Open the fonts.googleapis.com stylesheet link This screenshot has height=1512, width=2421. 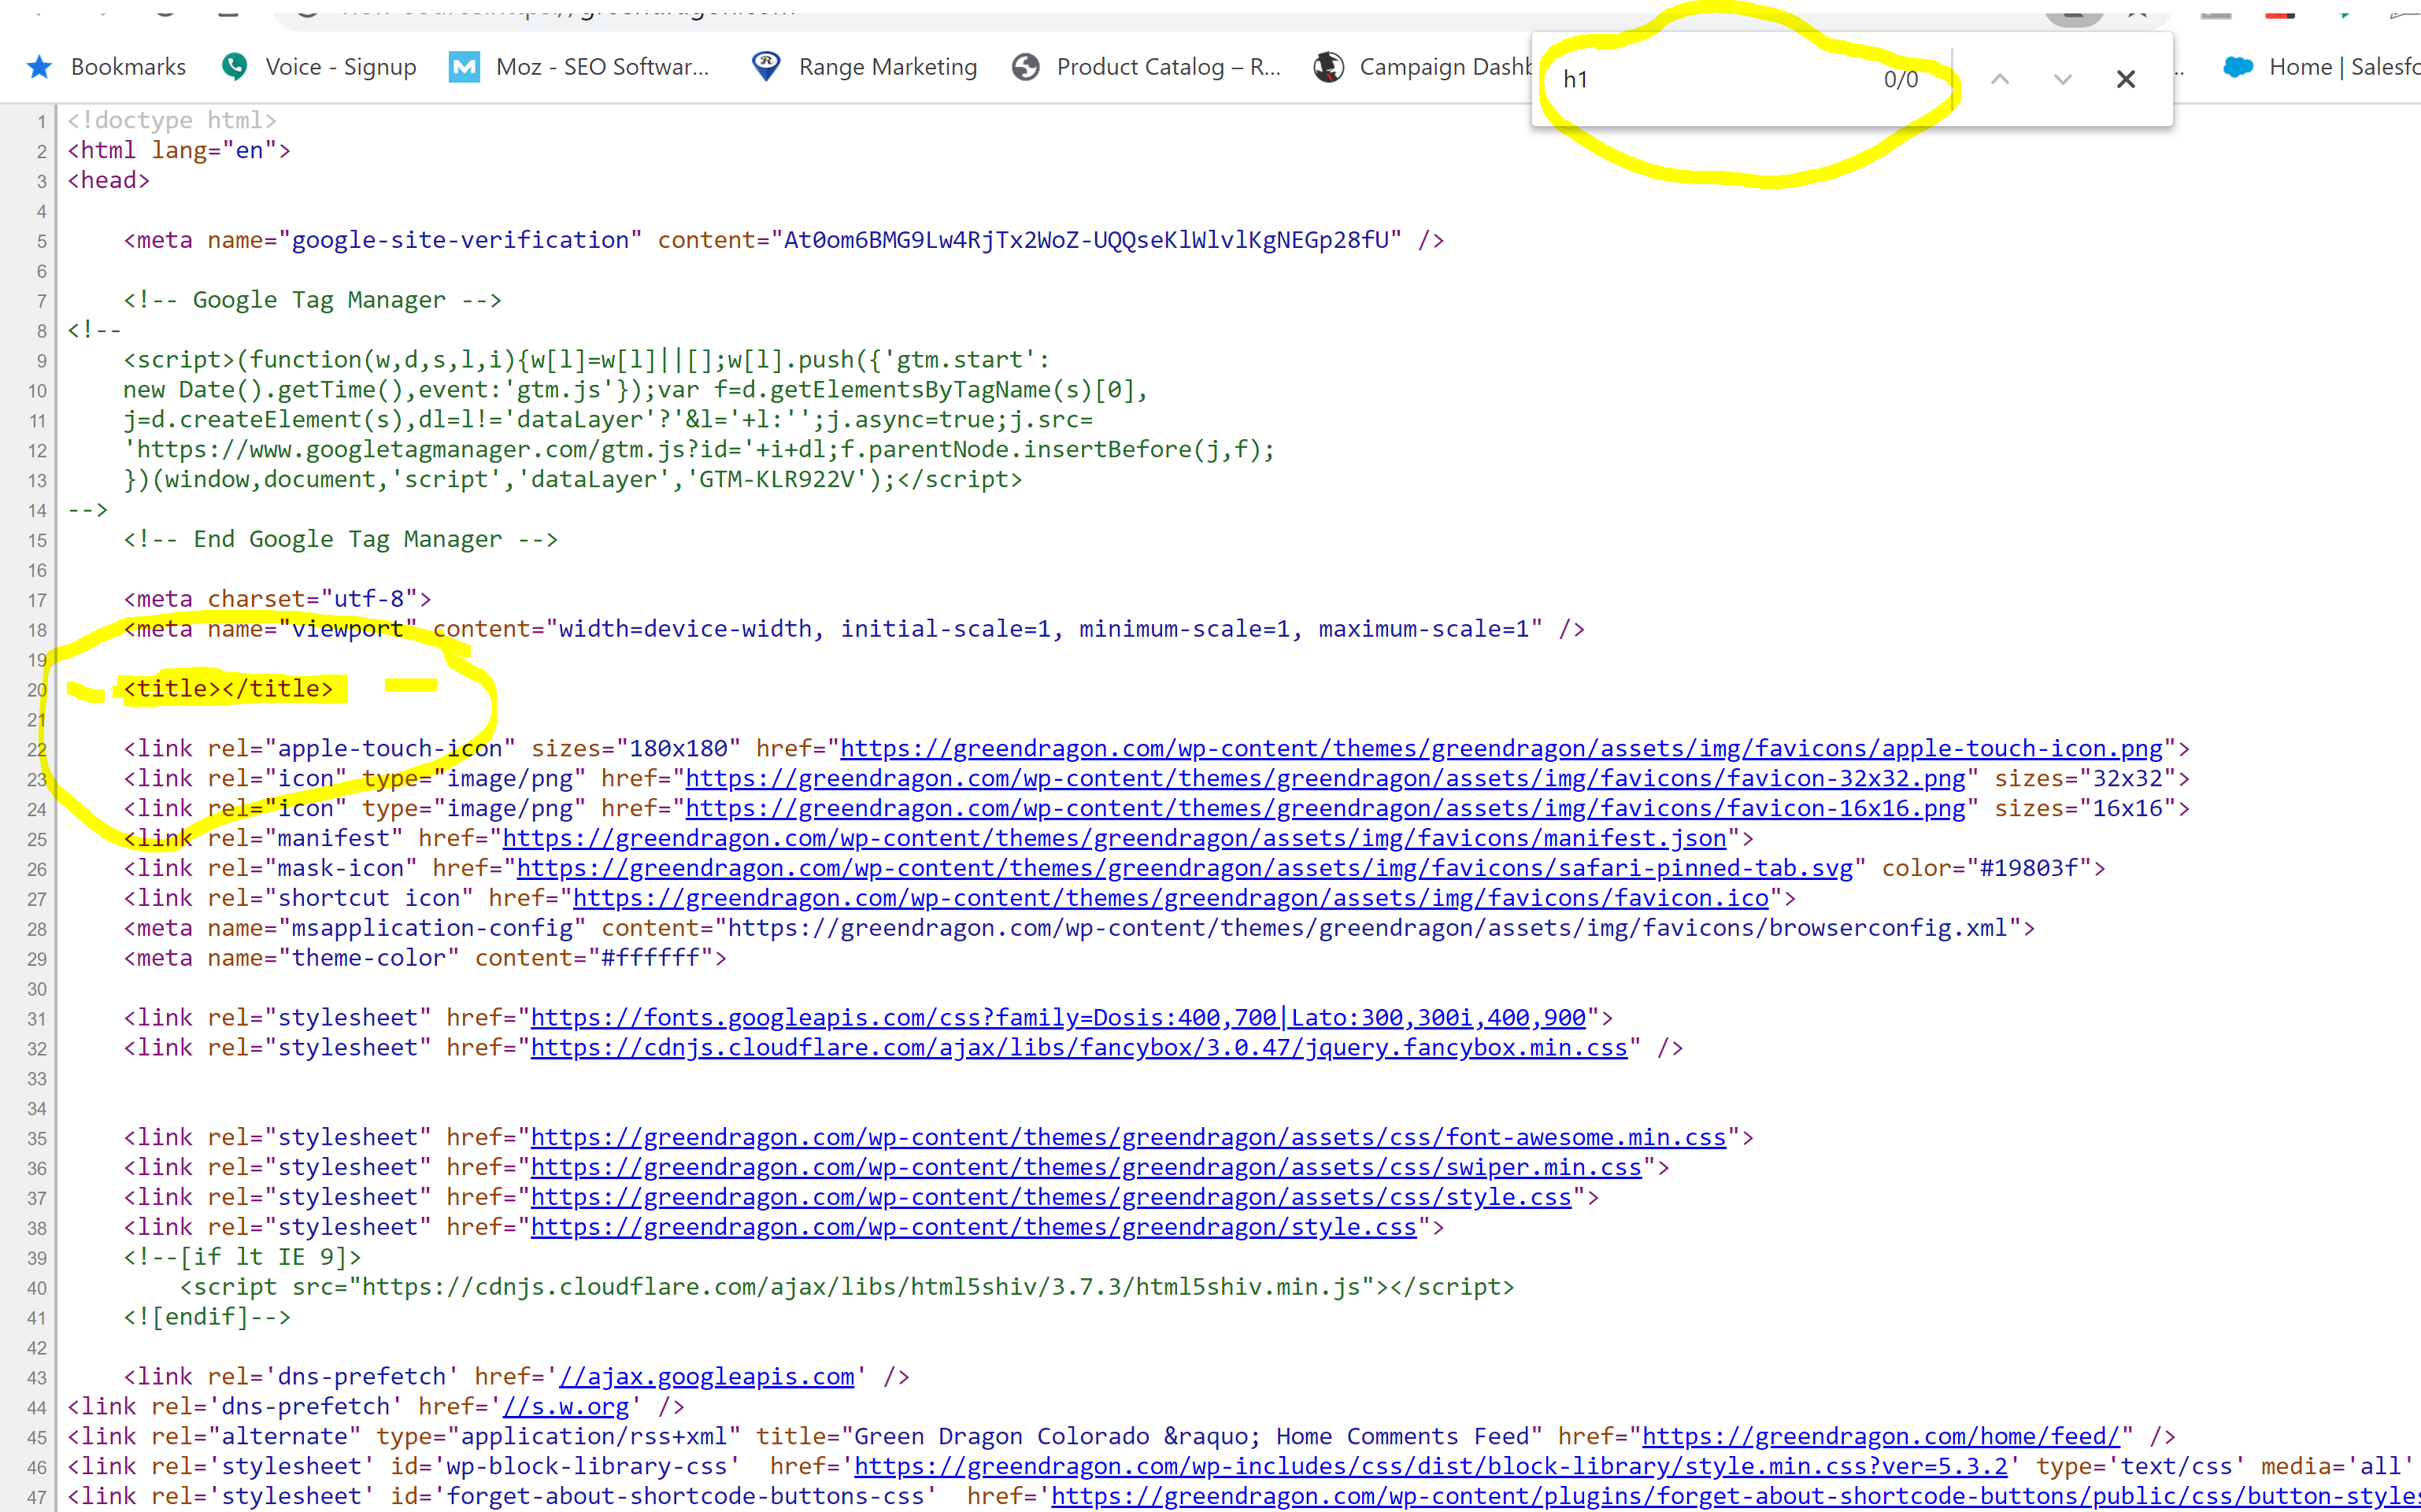click(1058, 1017)
